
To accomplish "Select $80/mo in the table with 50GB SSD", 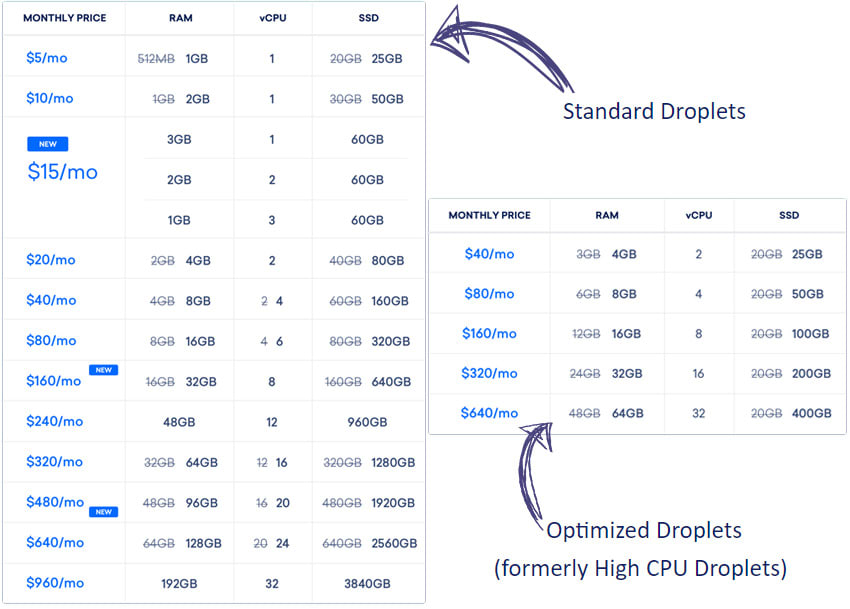I will pos(489,294).
